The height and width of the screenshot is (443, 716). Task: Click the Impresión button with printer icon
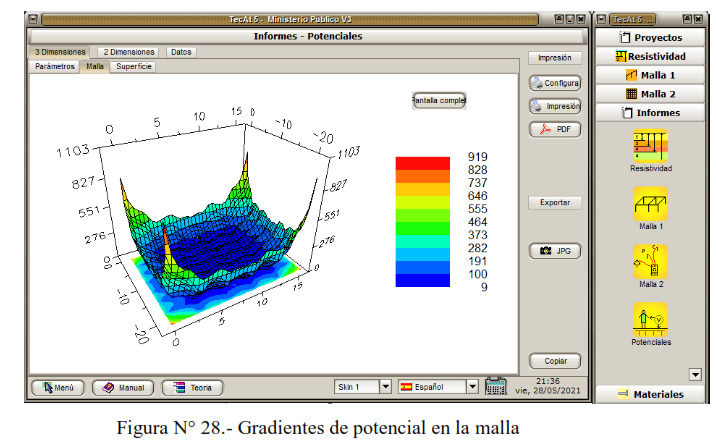point(555,106)
